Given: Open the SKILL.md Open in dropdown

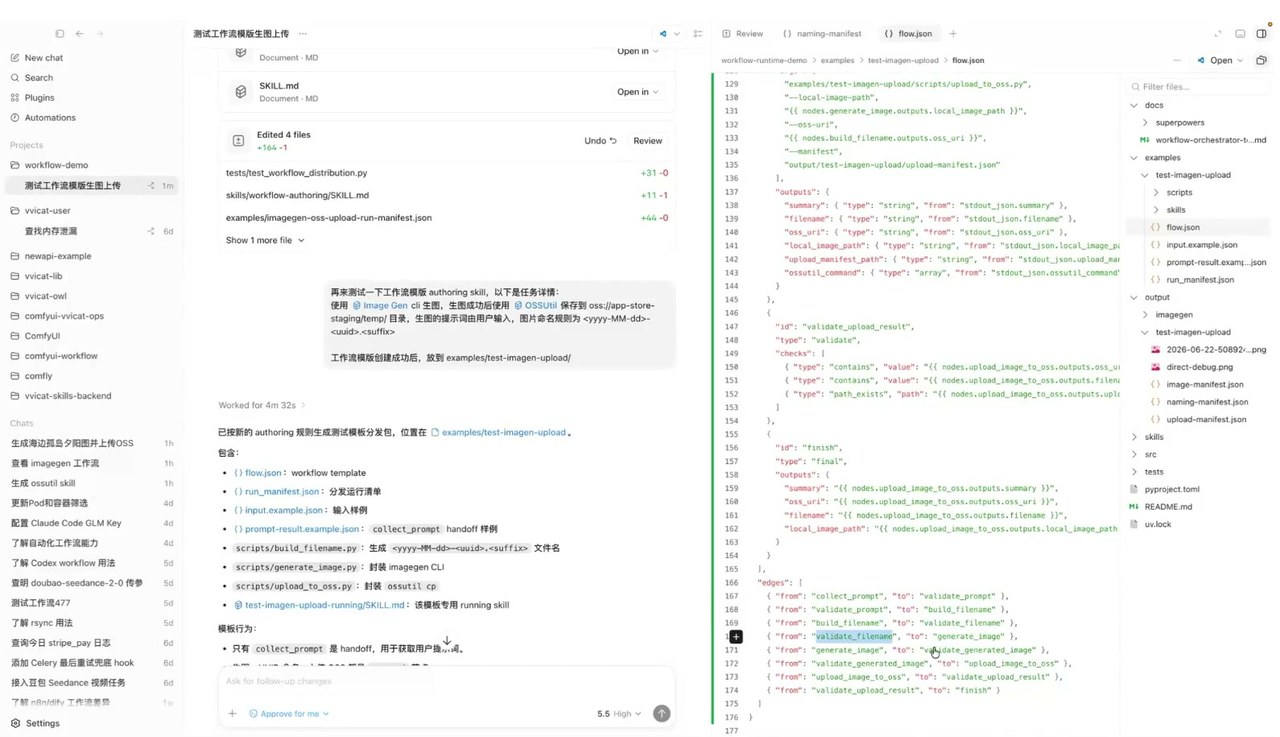Looking at the screenshot, I should tap(637, 92).
